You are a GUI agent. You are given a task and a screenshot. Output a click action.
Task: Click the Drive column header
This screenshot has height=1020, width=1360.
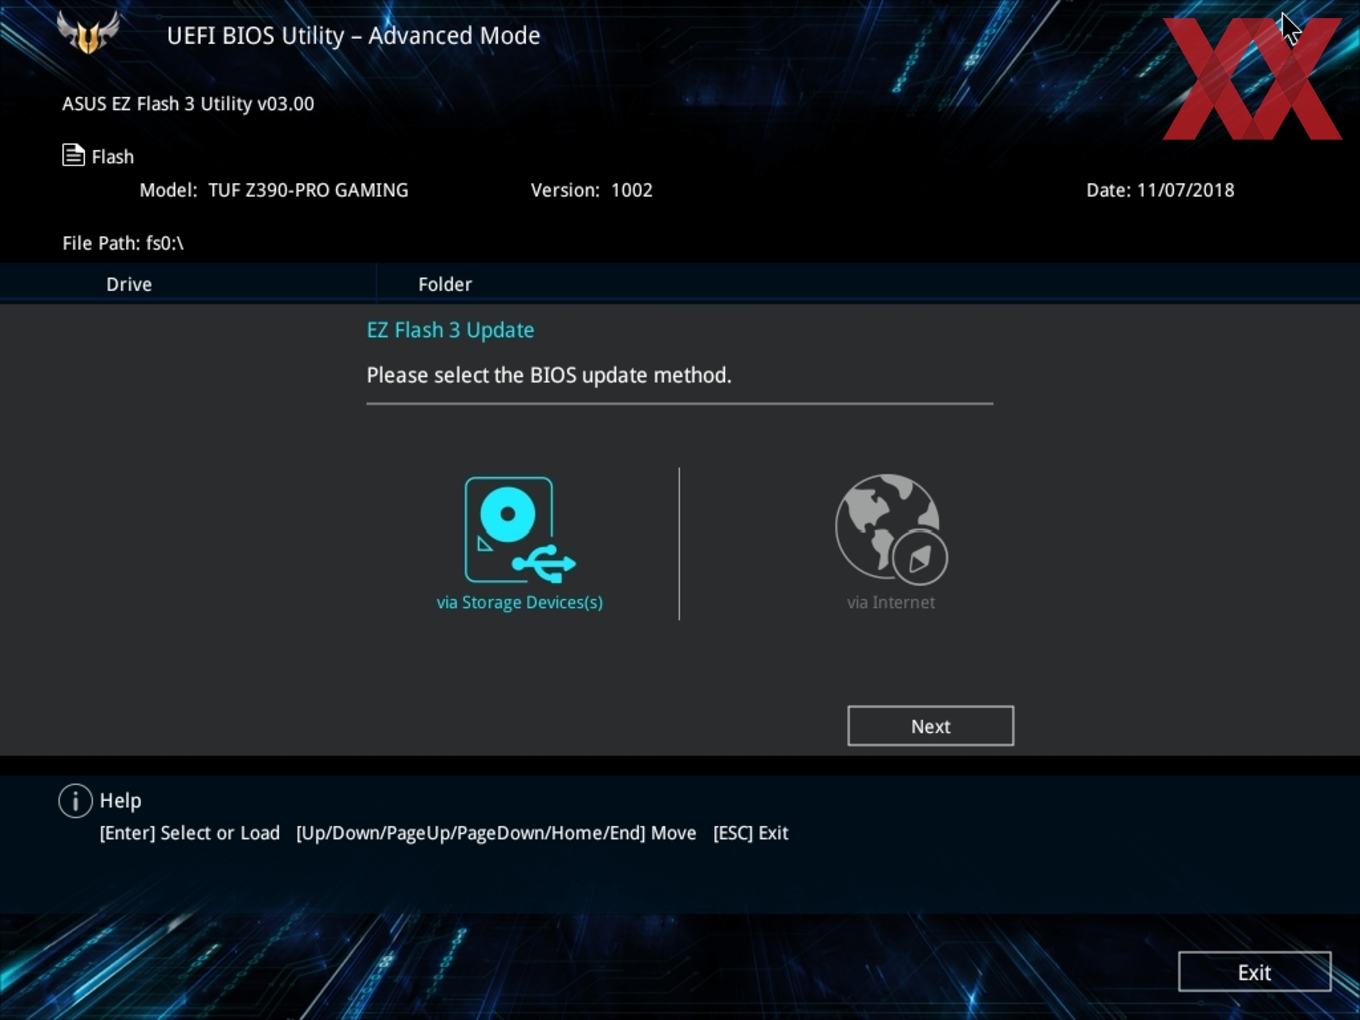pyautogui.click(x=129, y=284)
